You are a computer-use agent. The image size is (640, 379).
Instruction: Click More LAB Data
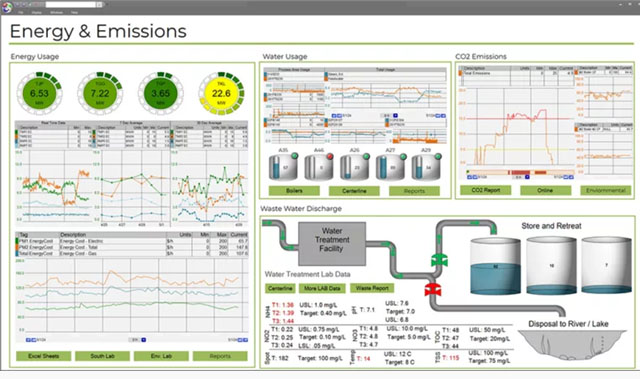322,288
